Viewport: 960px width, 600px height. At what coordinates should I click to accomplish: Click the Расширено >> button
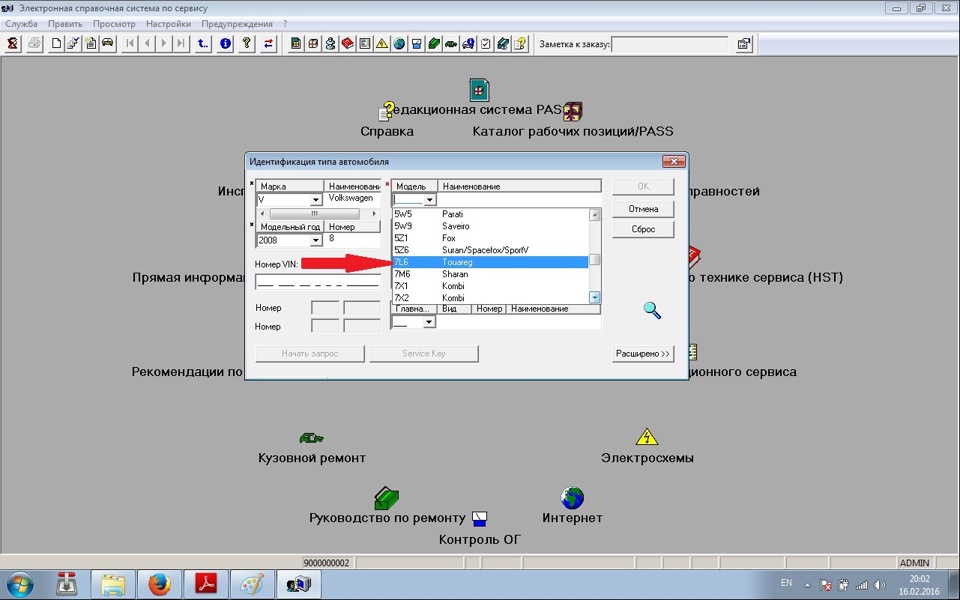(x=643, y=353)
